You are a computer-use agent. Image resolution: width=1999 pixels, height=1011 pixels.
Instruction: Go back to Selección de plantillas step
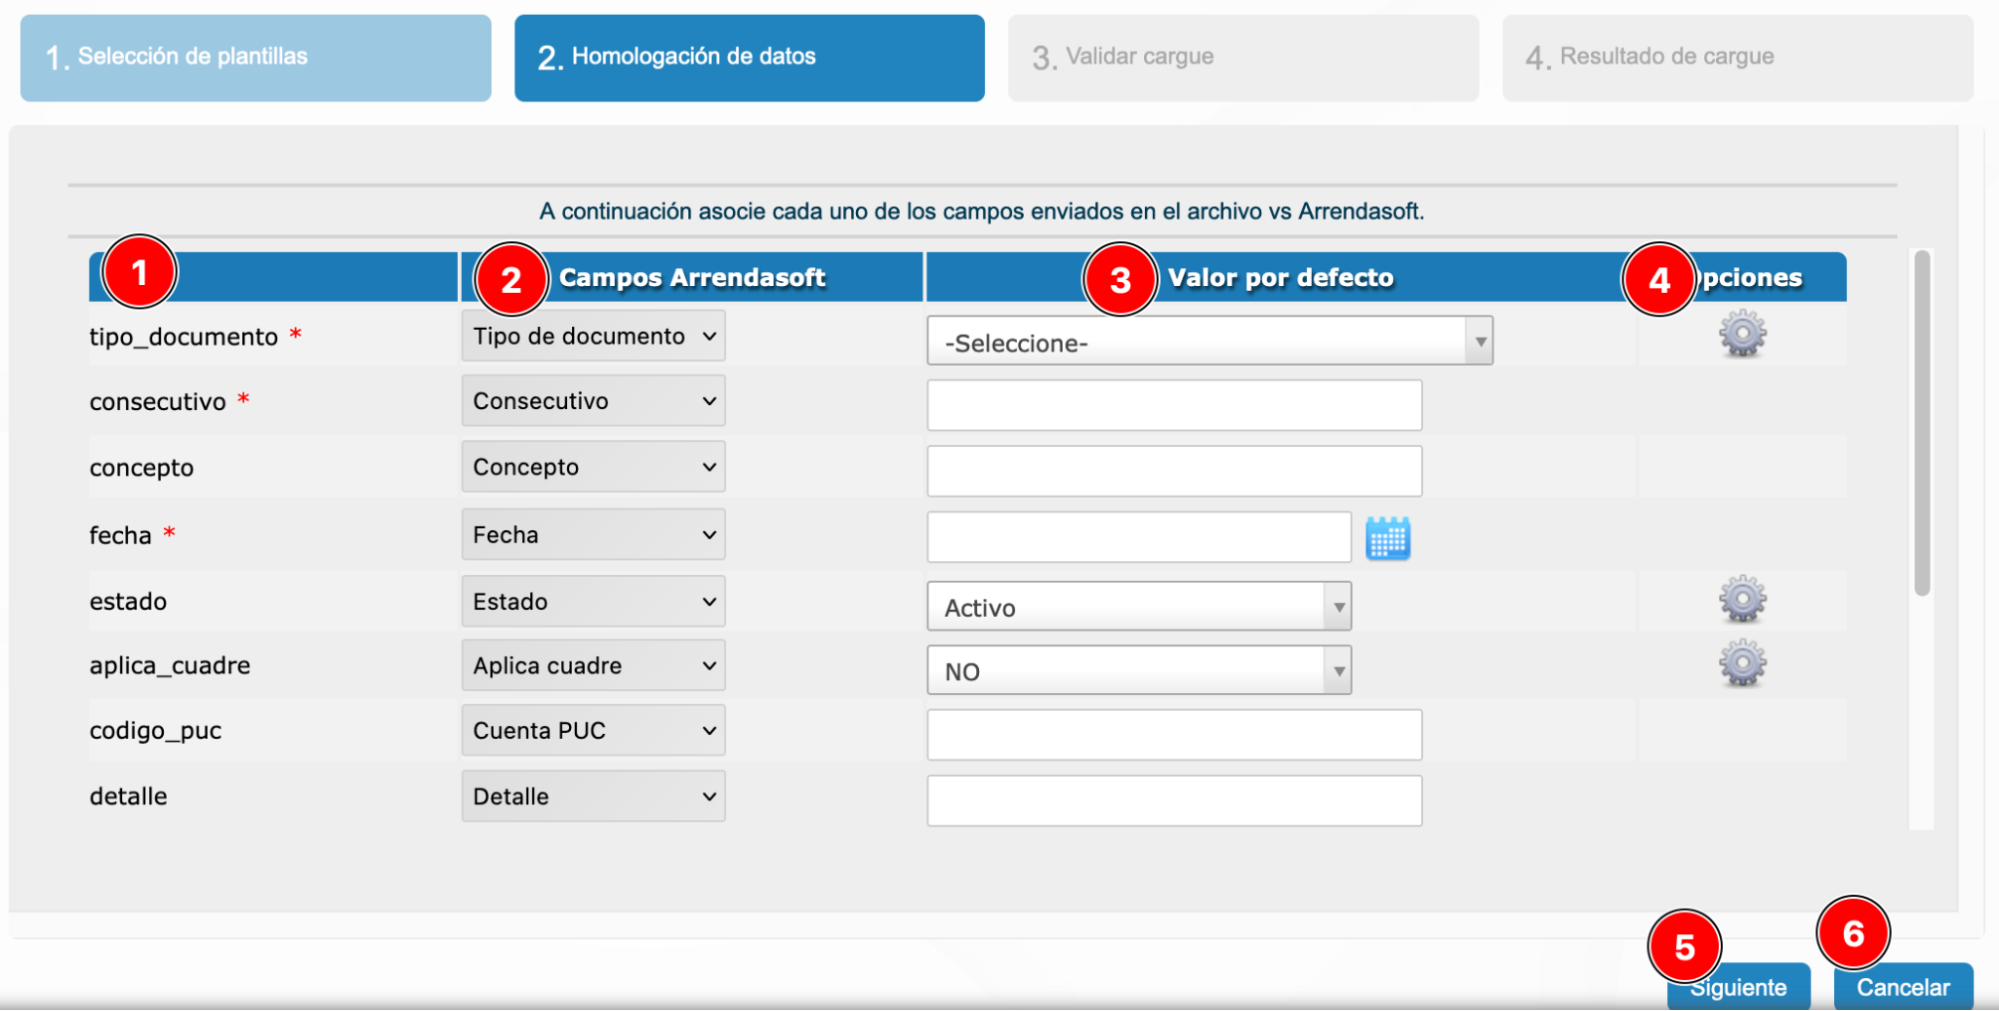(x=254, y=57)
